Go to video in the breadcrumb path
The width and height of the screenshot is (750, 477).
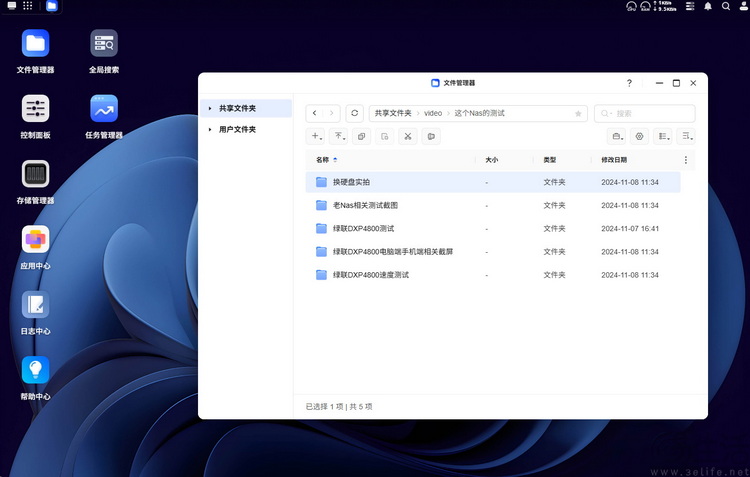point(433,113)
